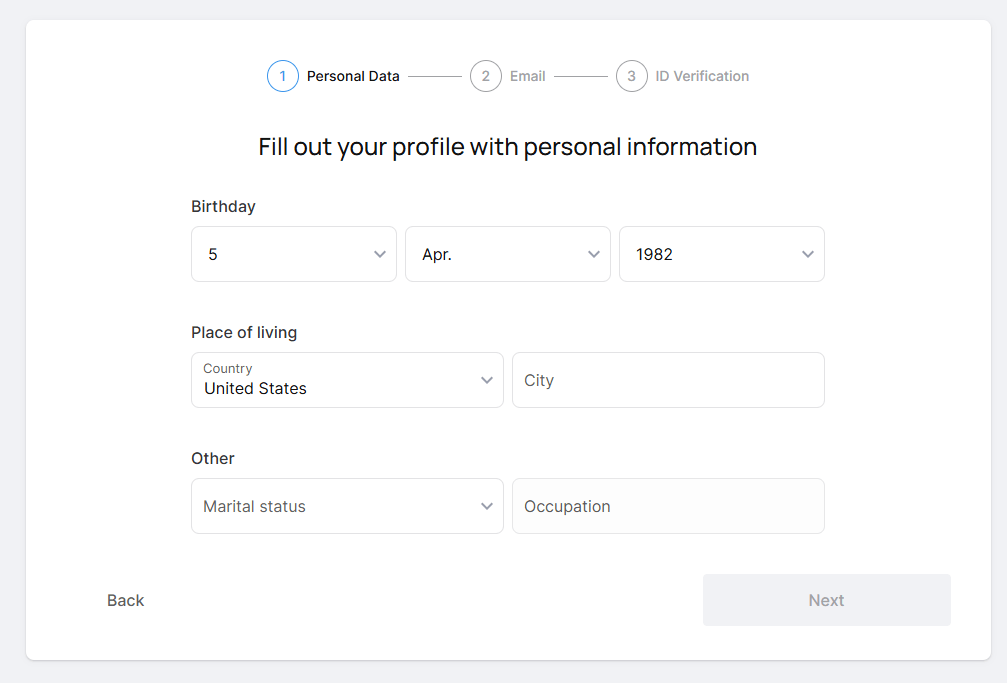Click the chevron on the Country selector

tap(487, 380)
